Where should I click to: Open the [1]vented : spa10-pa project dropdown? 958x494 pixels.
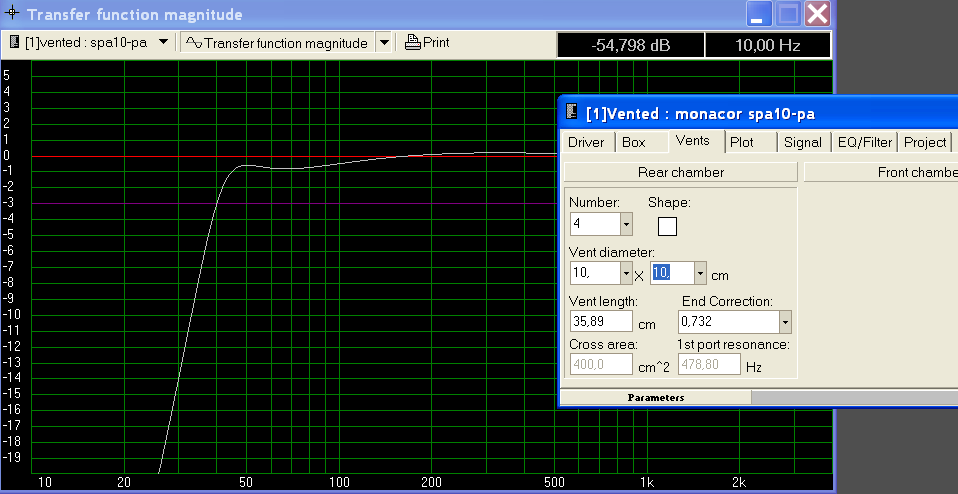tap(163, 43)
